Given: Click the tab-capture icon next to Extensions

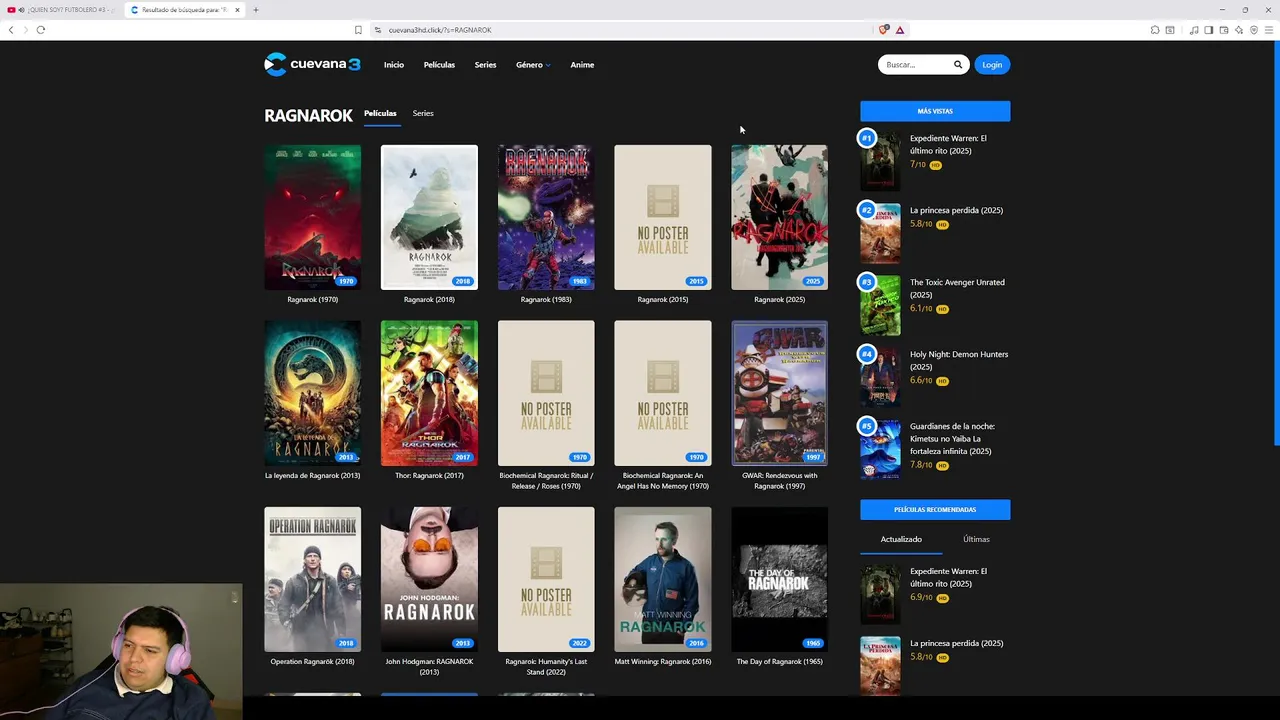Looking at the screenshot, I should click(x=1170, y=30).
